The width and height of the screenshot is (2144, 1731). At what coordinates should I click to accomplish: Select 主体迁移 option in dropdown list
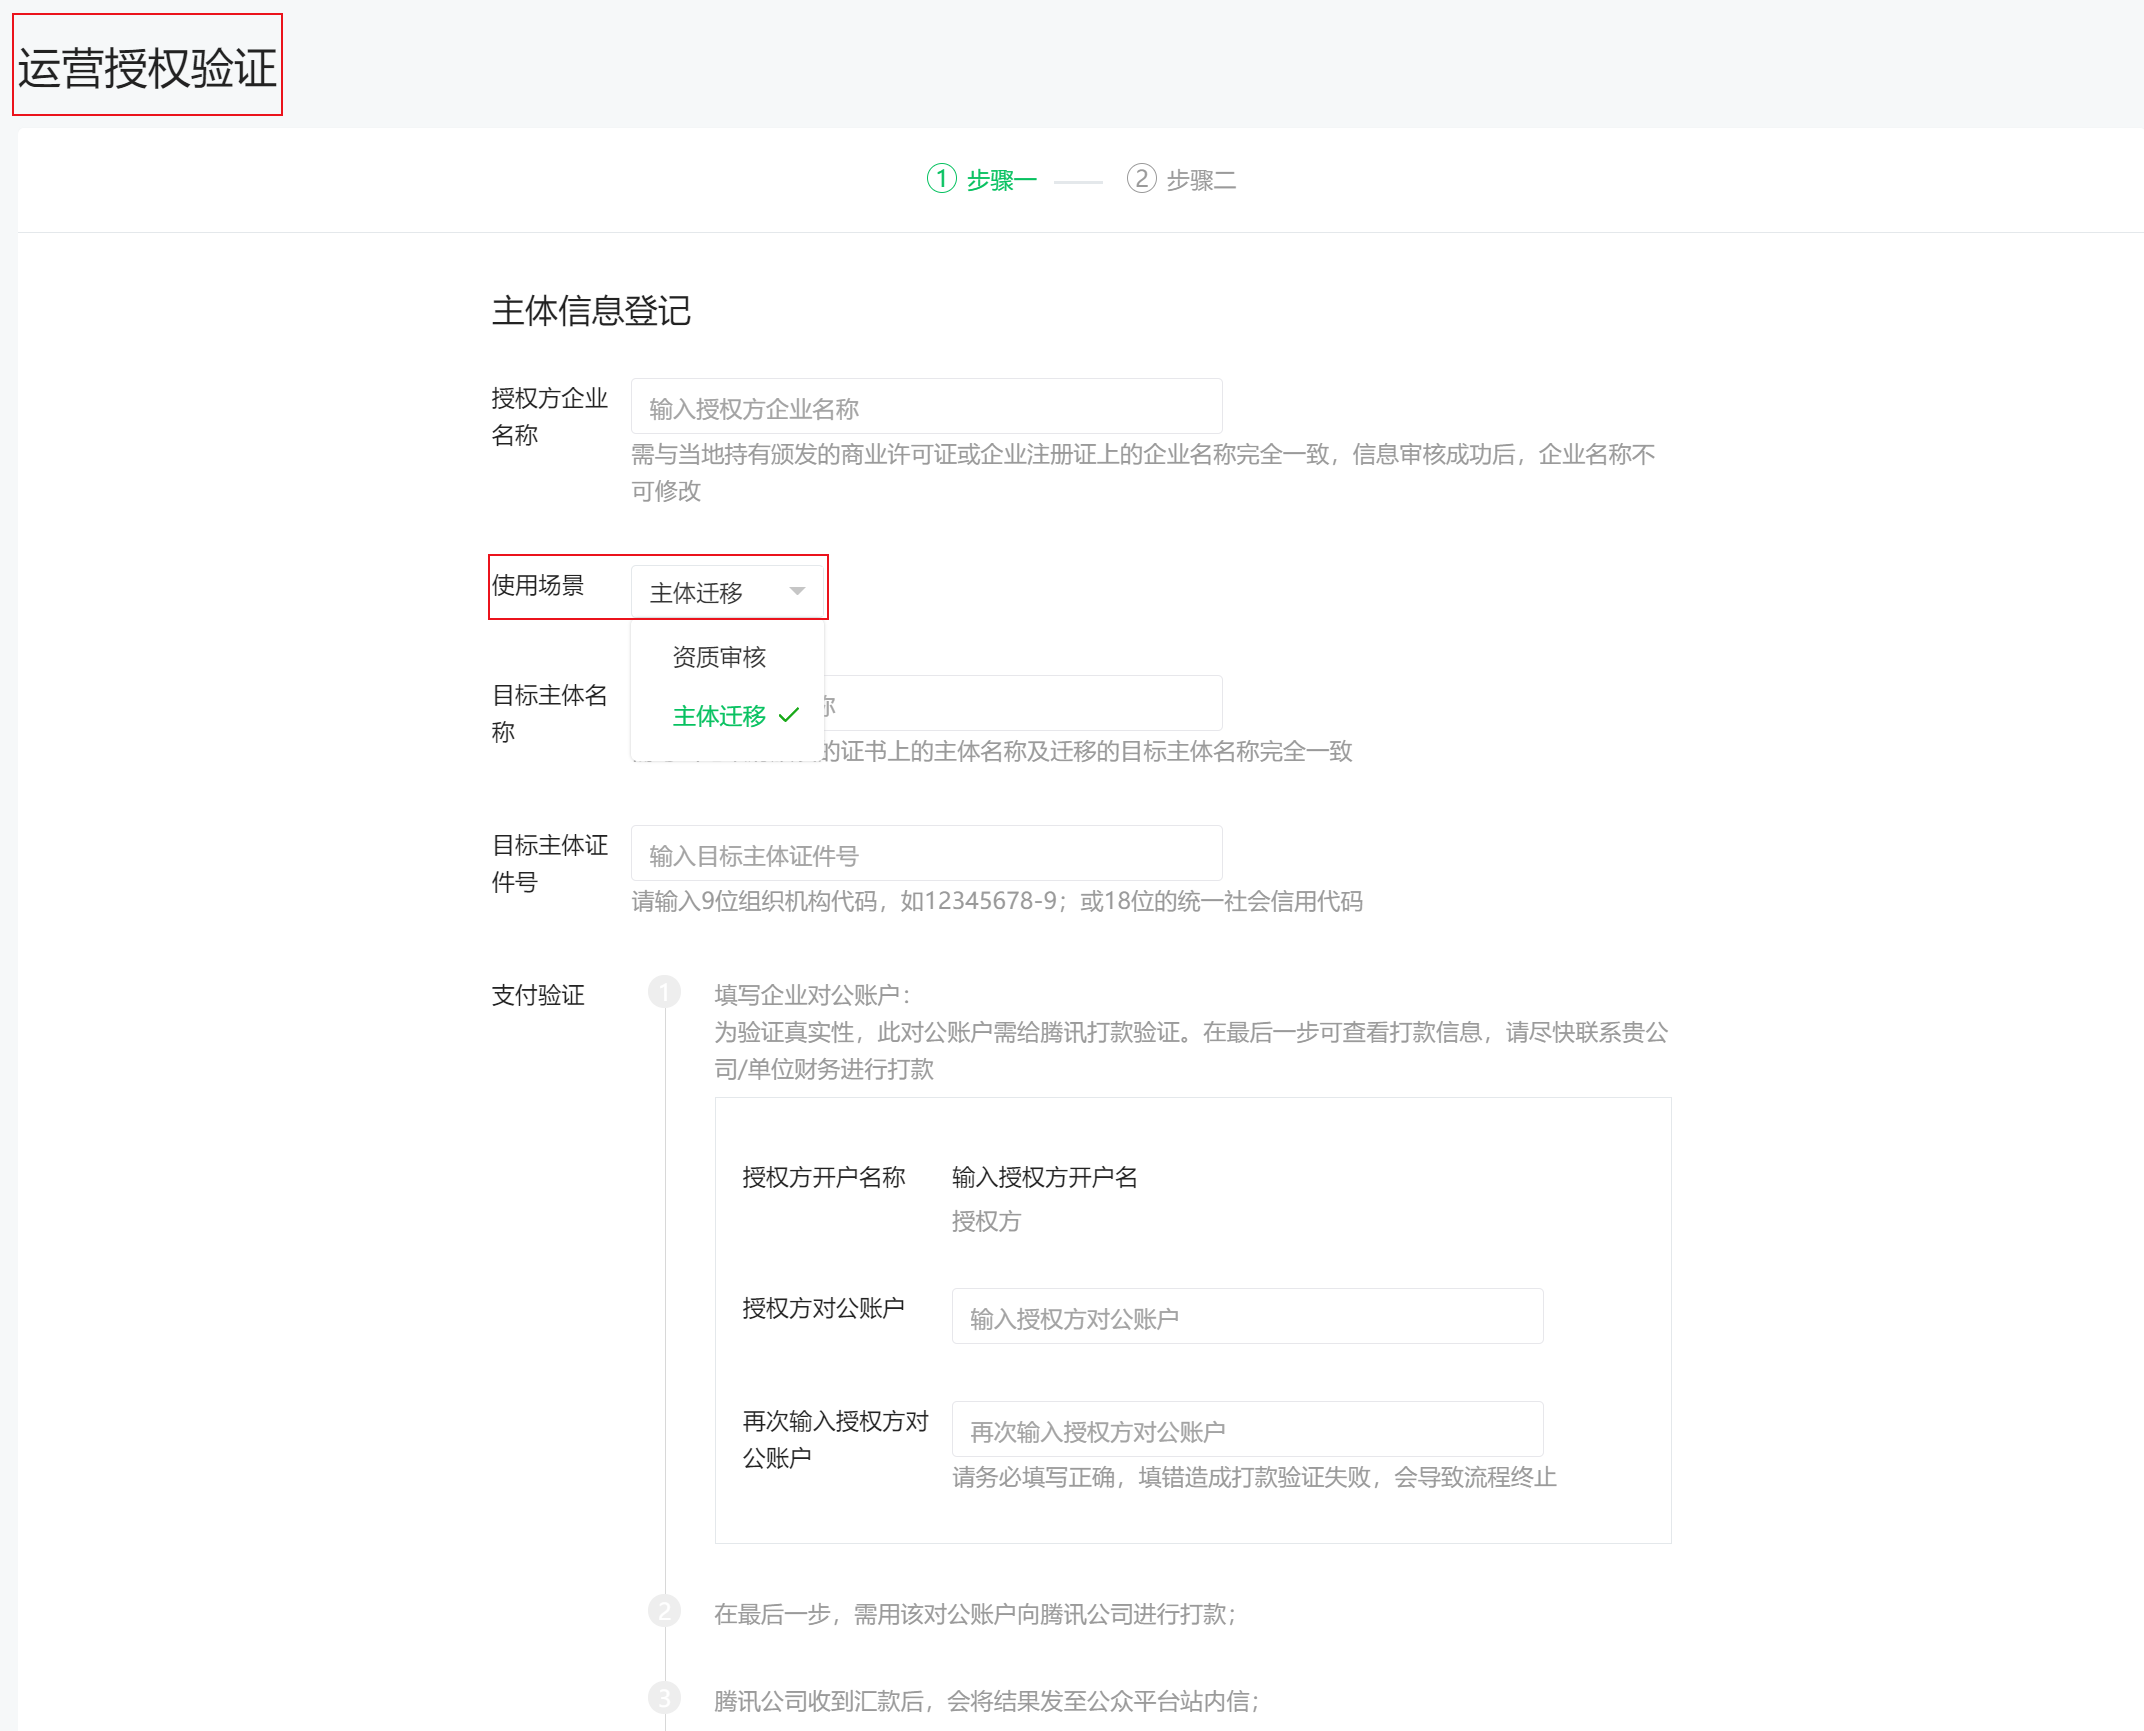click(x=719, y=716)
